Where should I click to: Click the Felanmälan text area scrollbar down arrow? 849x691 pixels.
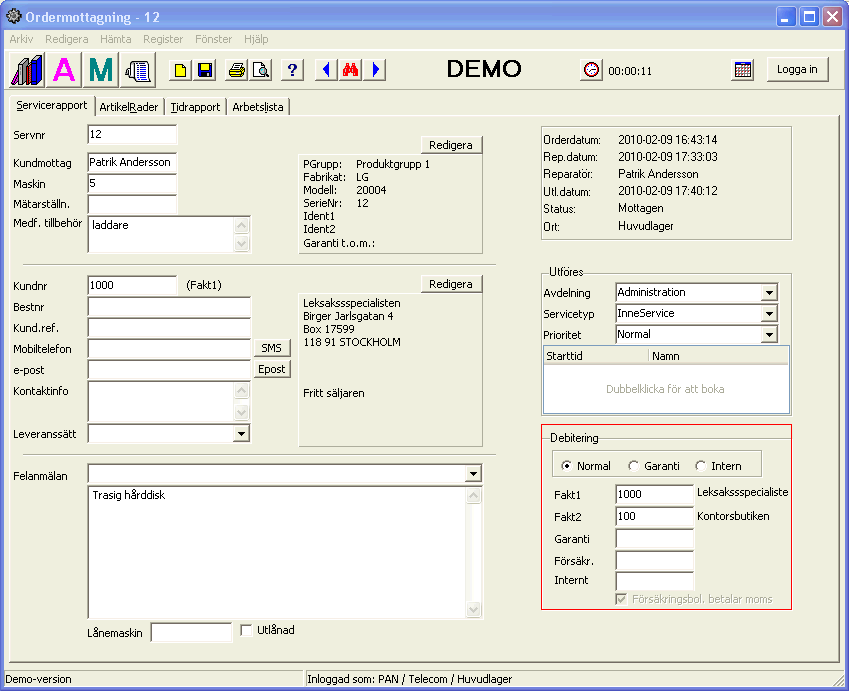[474, 610]
